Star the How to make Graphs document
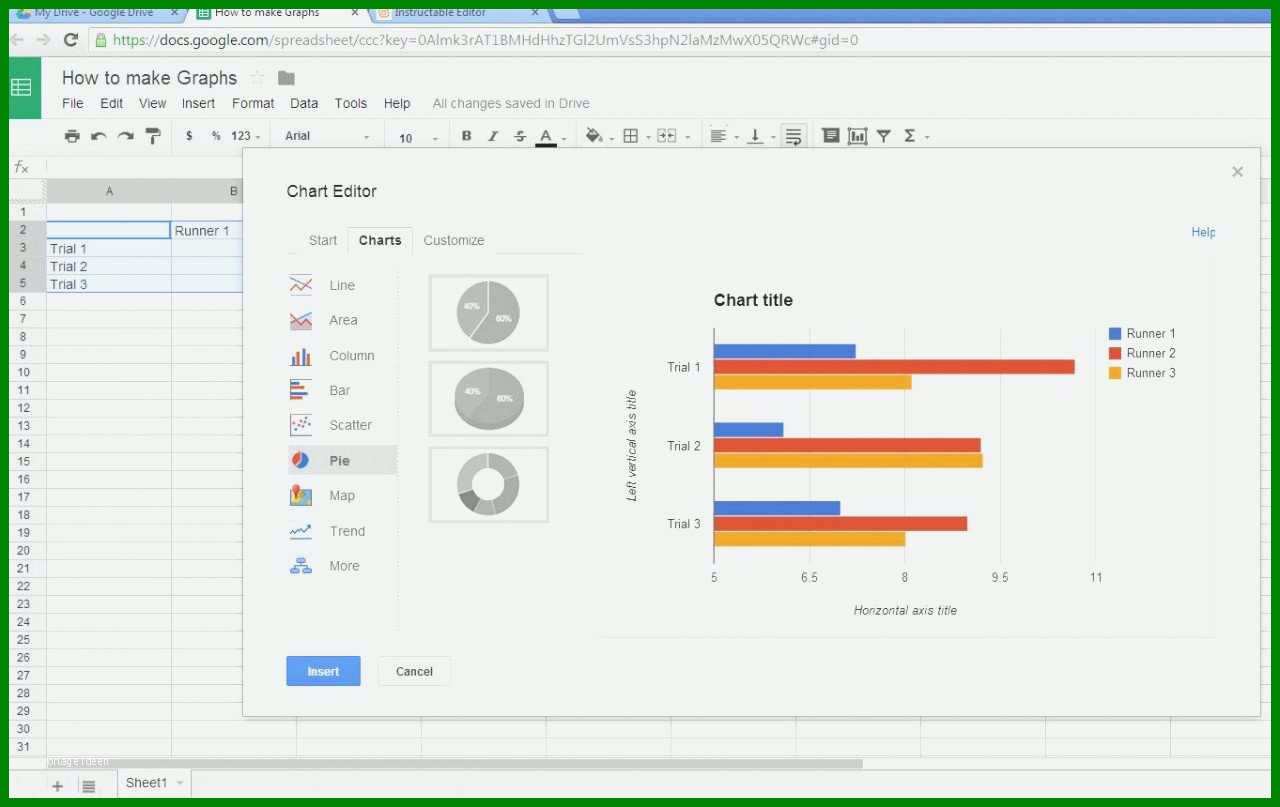Viewport: 1280px width, 807px height. pos(257,78)
